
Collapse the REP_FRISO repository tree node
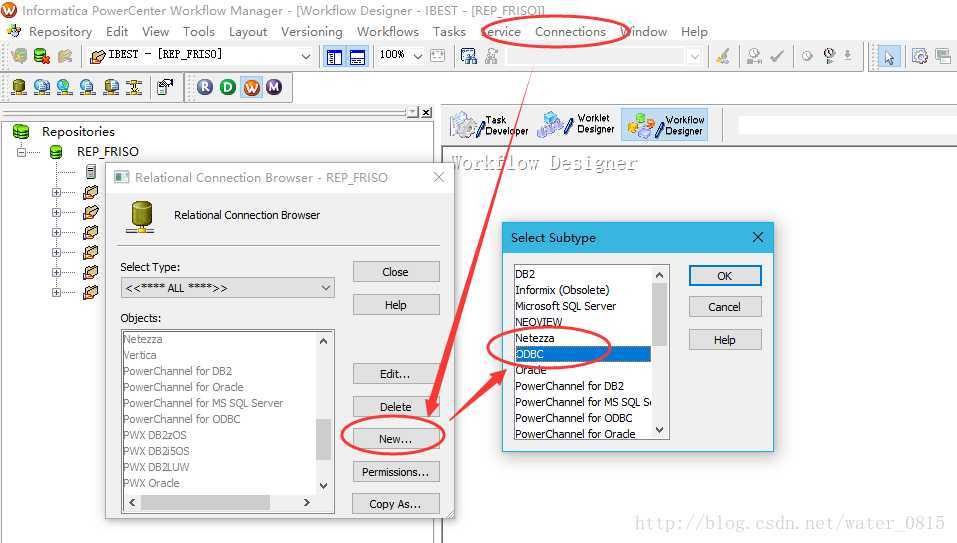coord(21,152)
